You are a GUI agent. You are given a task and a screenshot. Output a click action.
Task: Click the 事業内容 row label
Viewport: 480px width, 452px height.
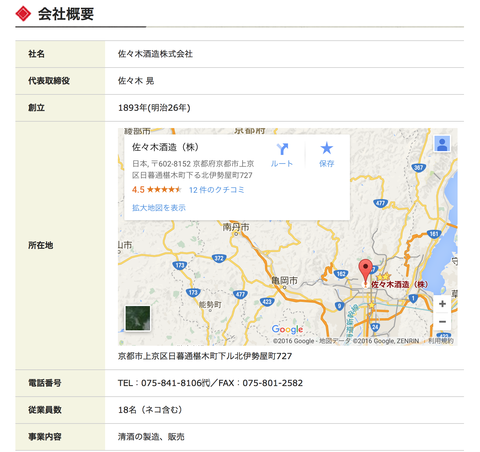tap(45, 437)
